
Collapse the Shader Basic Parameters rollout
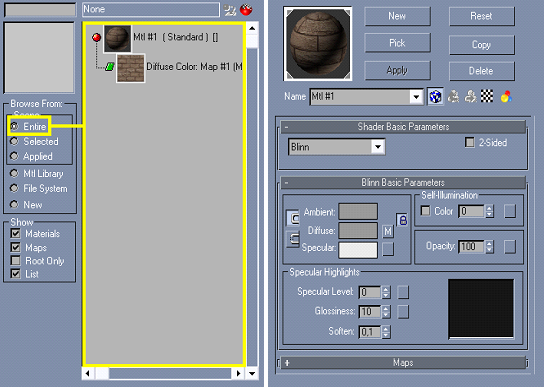click(403, 127)
